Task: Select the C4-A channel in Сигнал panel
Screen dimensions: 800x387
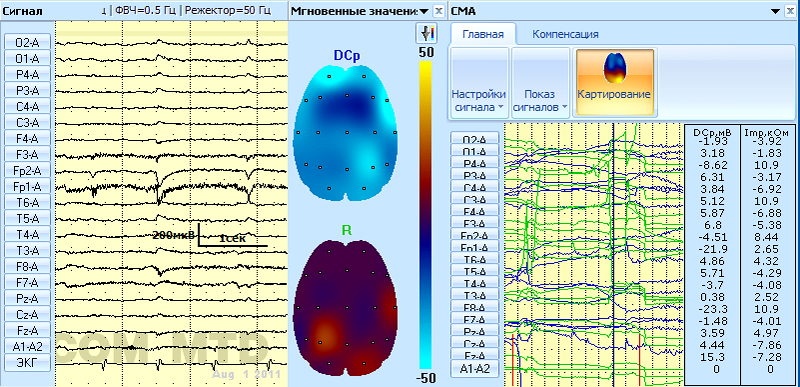Action: (x=28, y=106)
